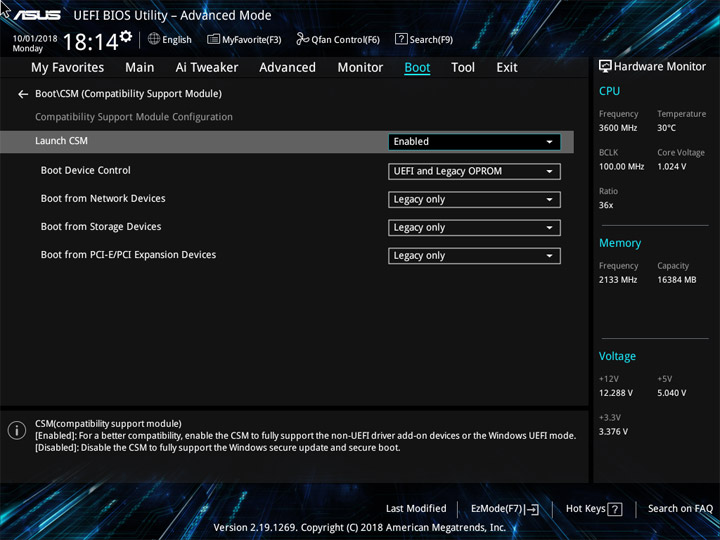Select the Boot tab
This screenshot has height=540, width=720.
pyautogui.click(x=417, y=68)
